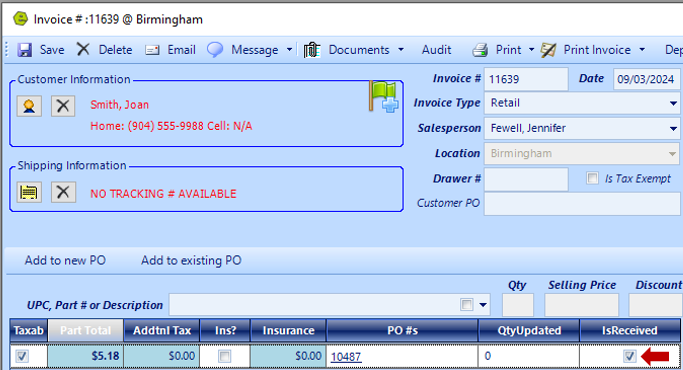Click the Delete X icon in toolbar
Image resolution: width=683 pixels, height=370 pixels.
83,49
